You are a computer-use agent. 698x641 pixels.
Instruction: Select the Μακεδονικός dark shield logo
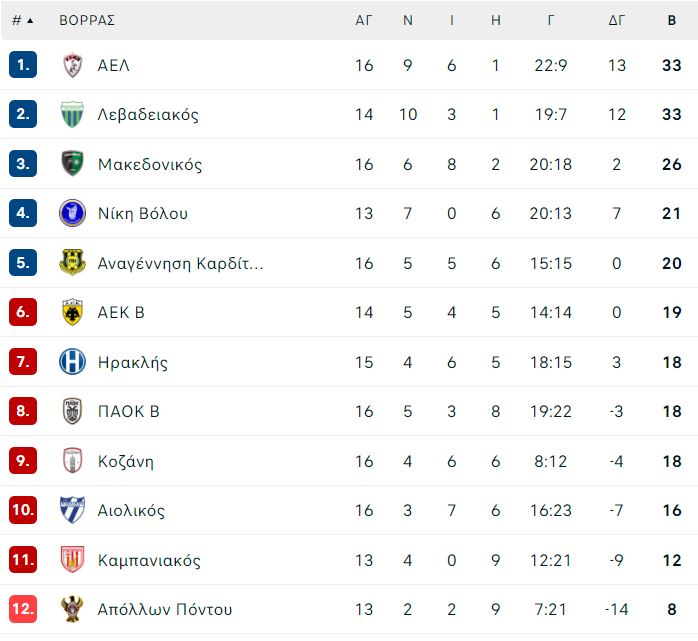[x=72, y=163]
